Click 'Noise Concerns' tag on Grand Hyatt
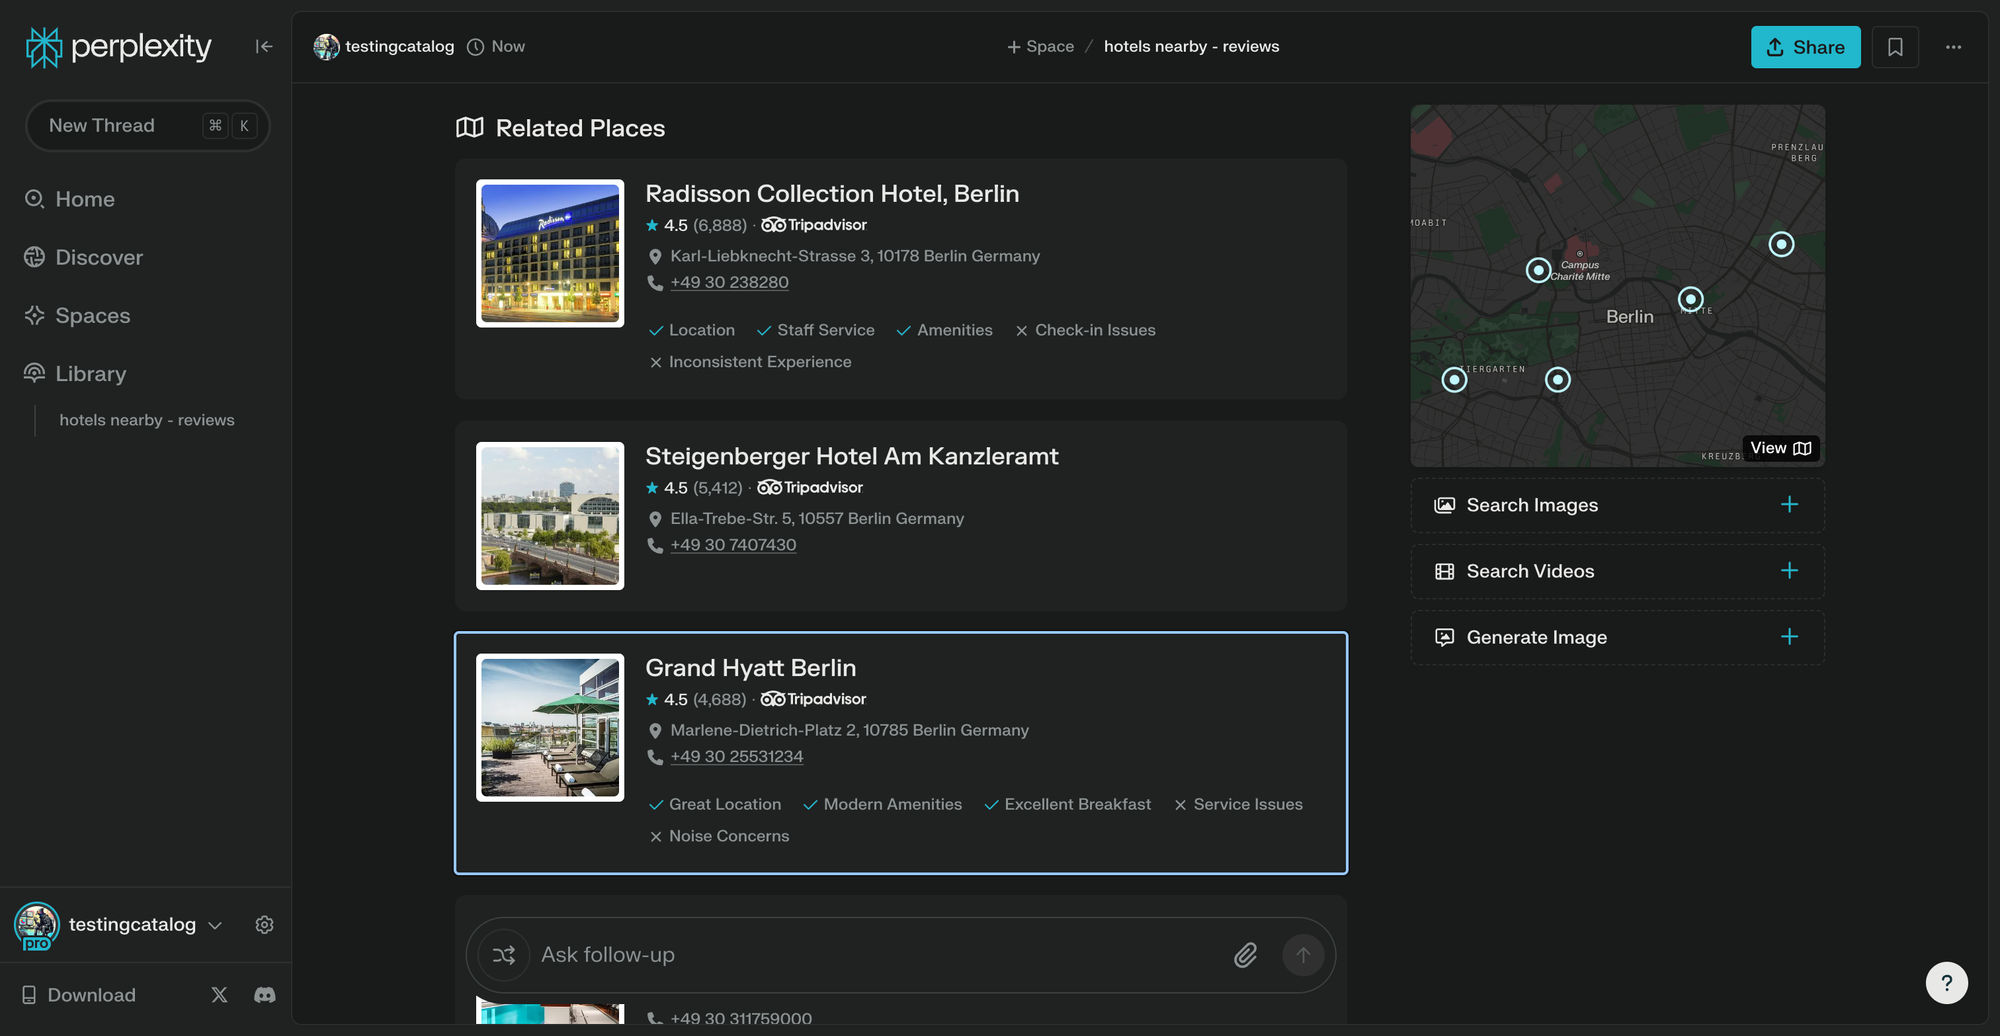The height and width of the screenshot is (1036, 2000). (719, 837)
